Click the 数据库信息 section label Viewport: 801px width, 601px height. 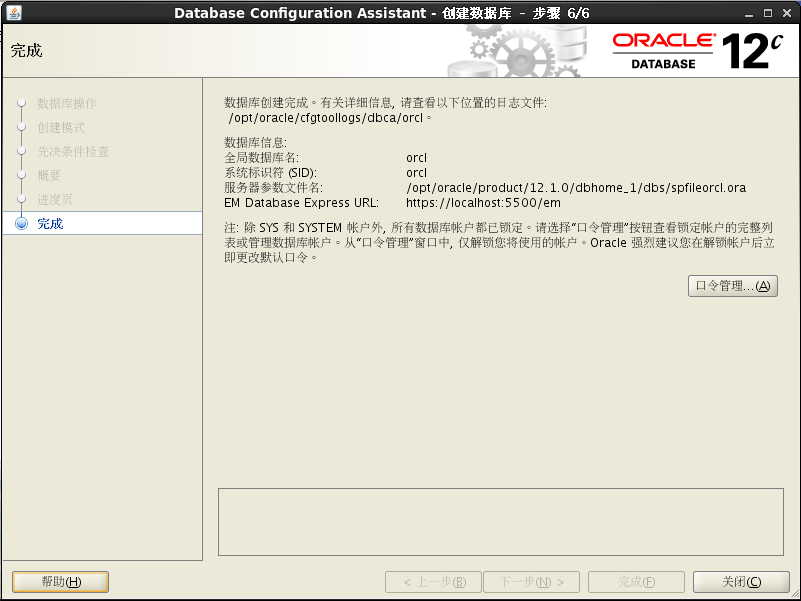(255, 143)
